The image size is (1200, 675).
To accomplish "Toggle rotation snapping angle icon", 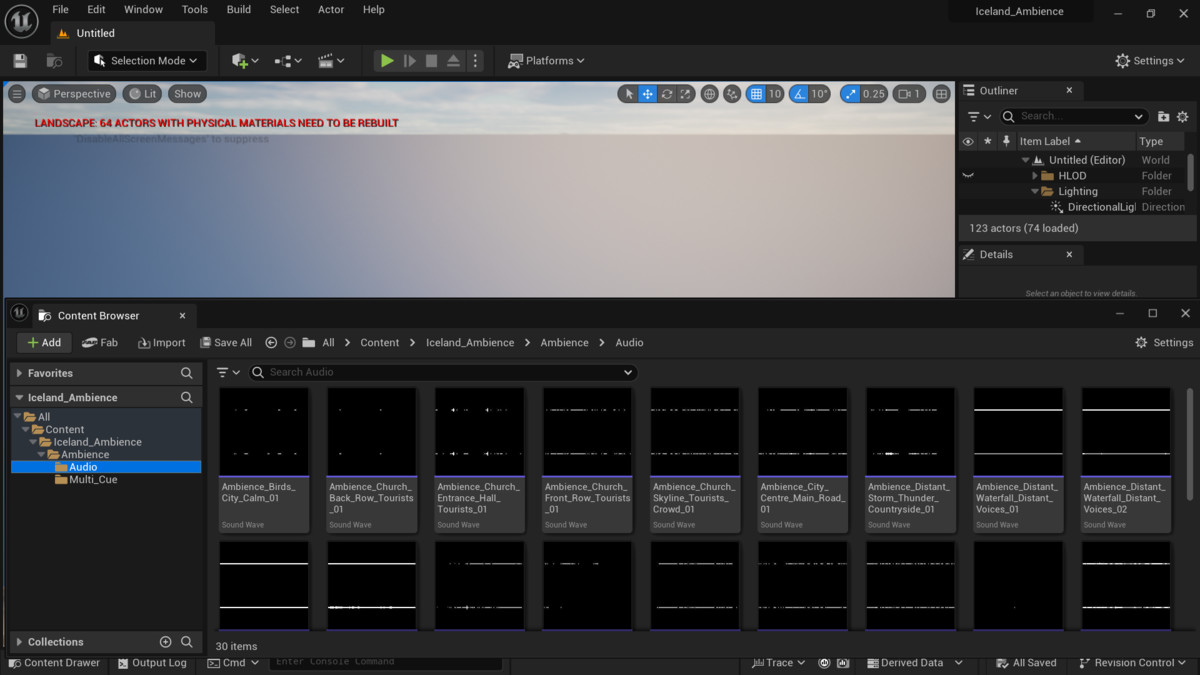I will coord(799,94).
